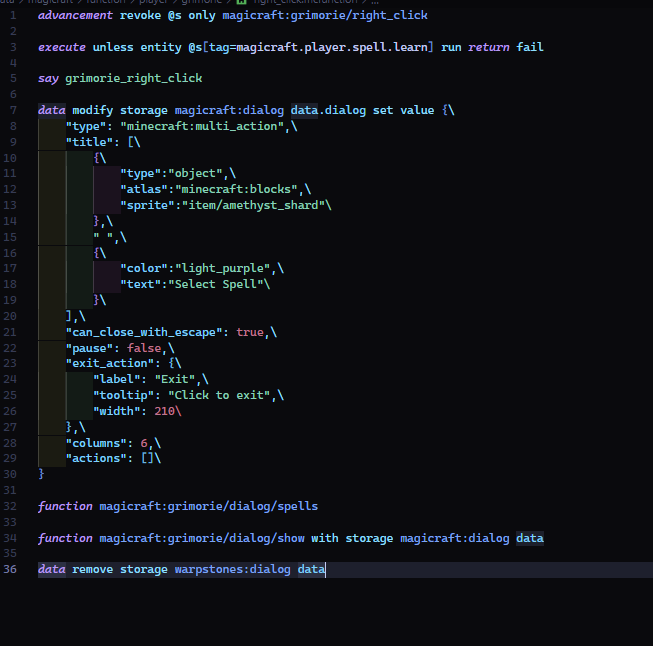Click the magicraft:grimorie/right_click advancement path
Screen dimensions: 653x646
[325, 15]
